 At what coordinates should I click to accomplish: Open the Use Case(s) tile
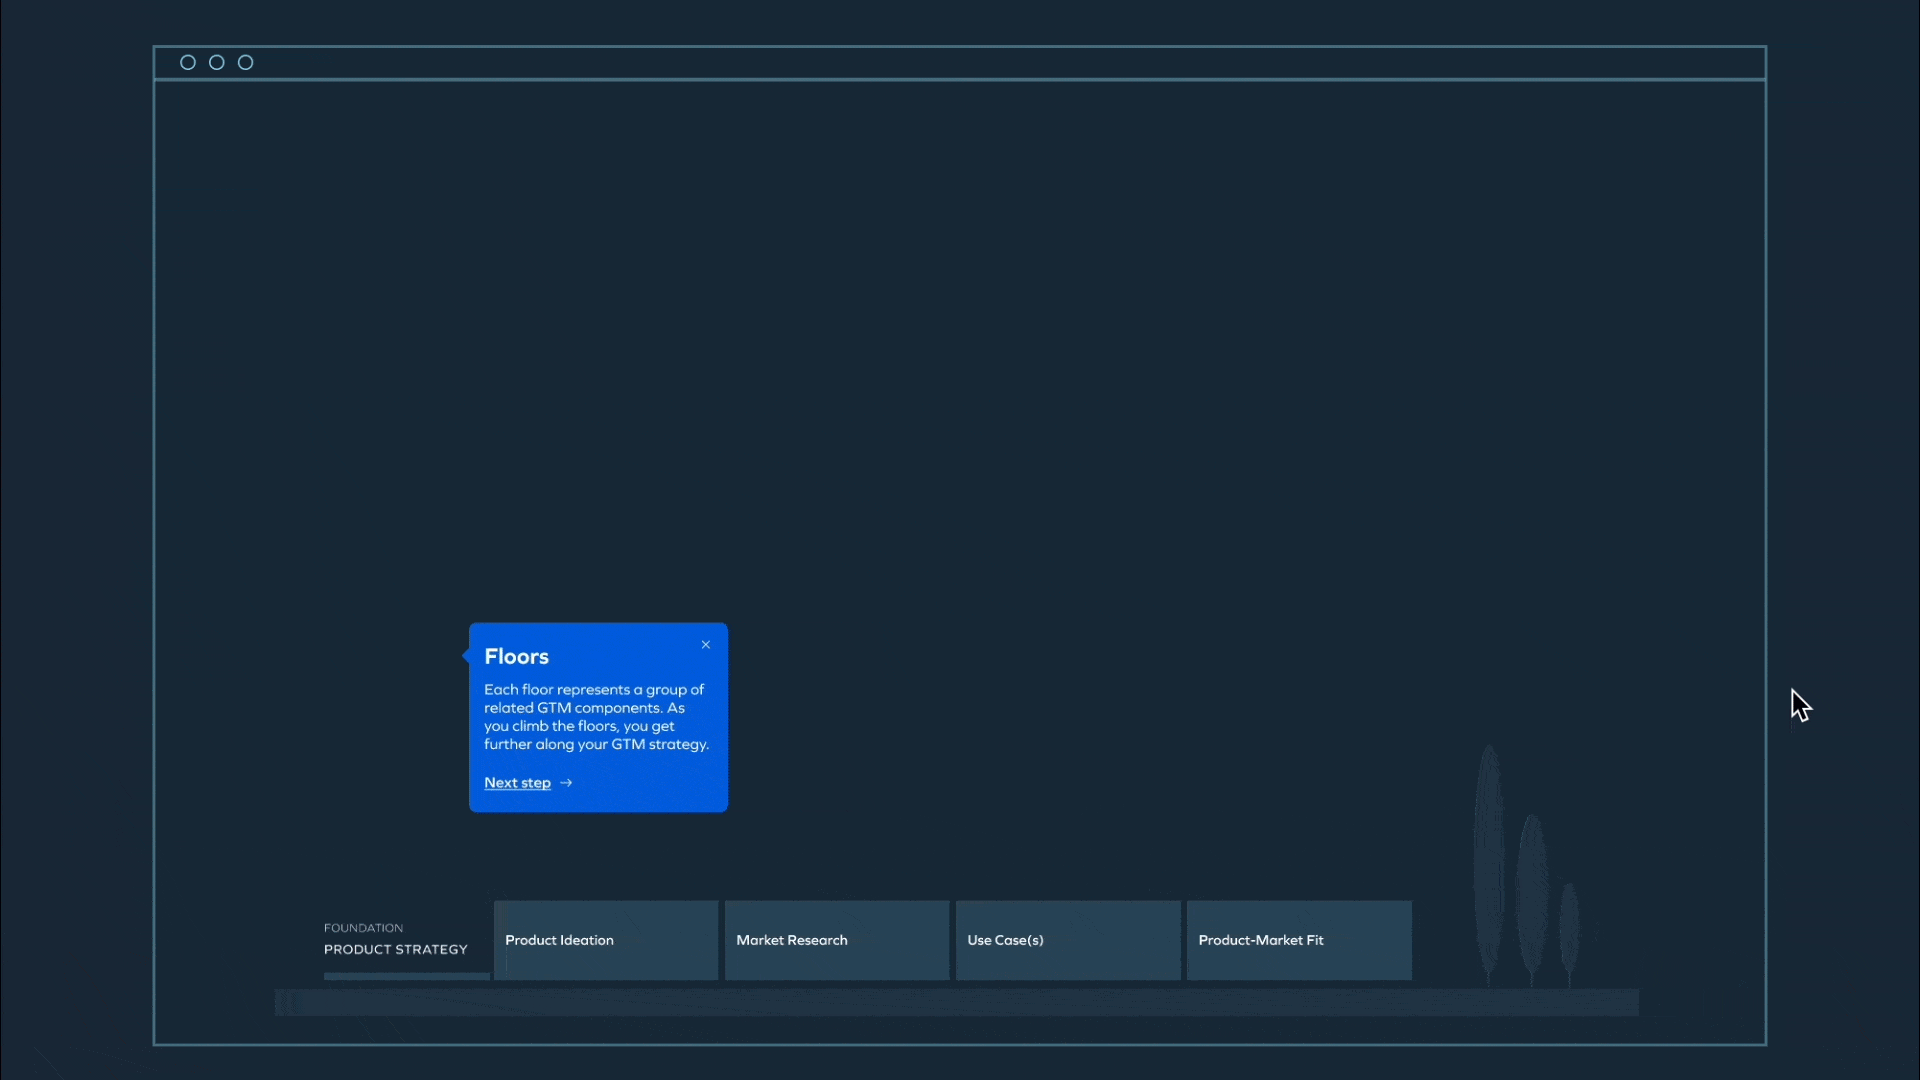[x=1068, y=940]
